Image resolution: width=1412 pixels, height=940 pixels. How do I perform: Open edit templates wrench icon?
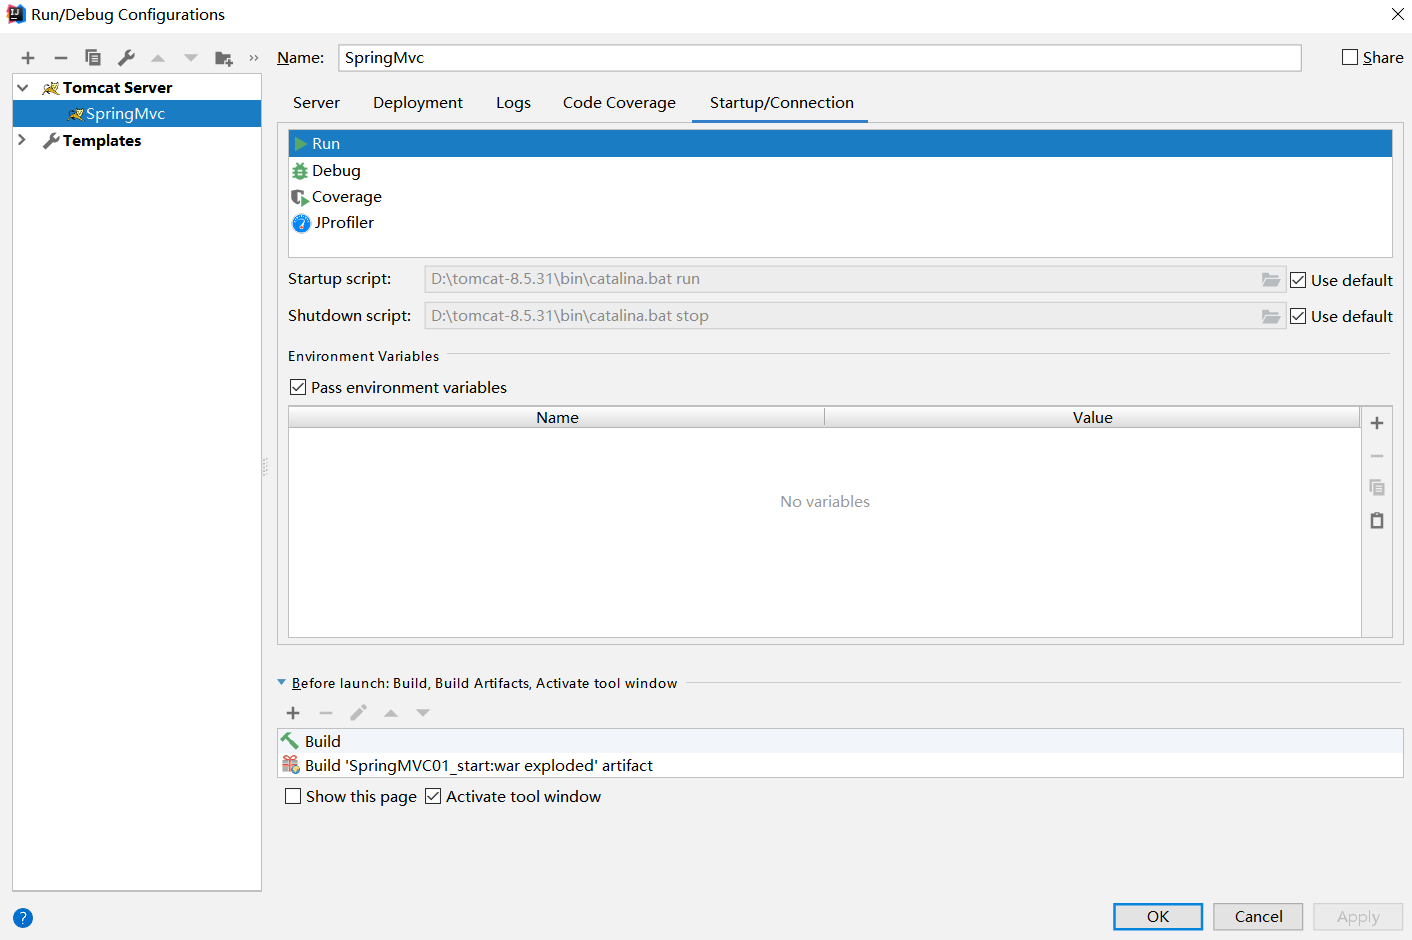[x=126, y=58]
